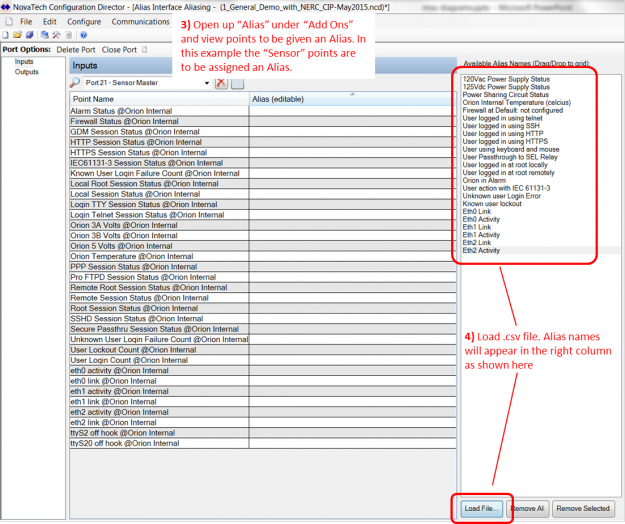Select 'User action with IEC 61131-3' alias
625x524 pixels.
[506, 188]
